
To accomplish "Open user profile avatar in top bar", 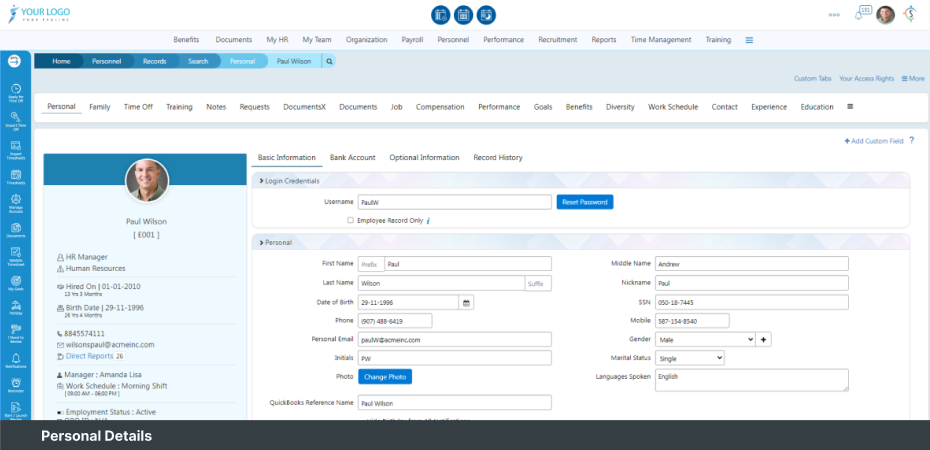I will tap(885, 14).
